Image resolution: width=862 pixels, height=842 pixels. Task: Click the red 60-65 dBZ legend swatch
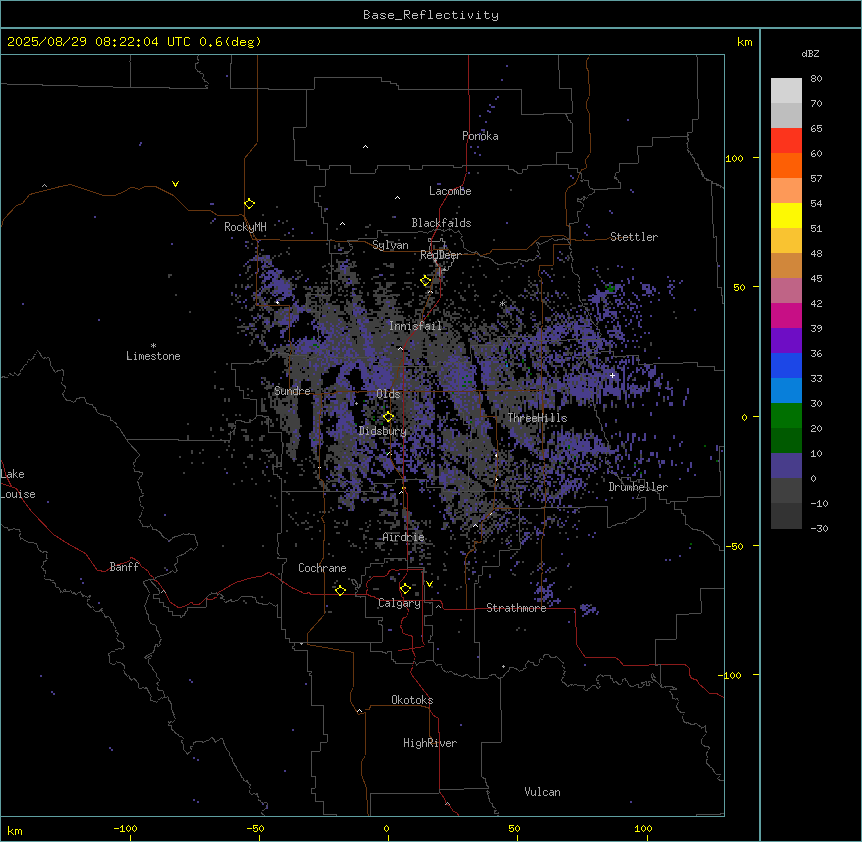tap(786, 141)
